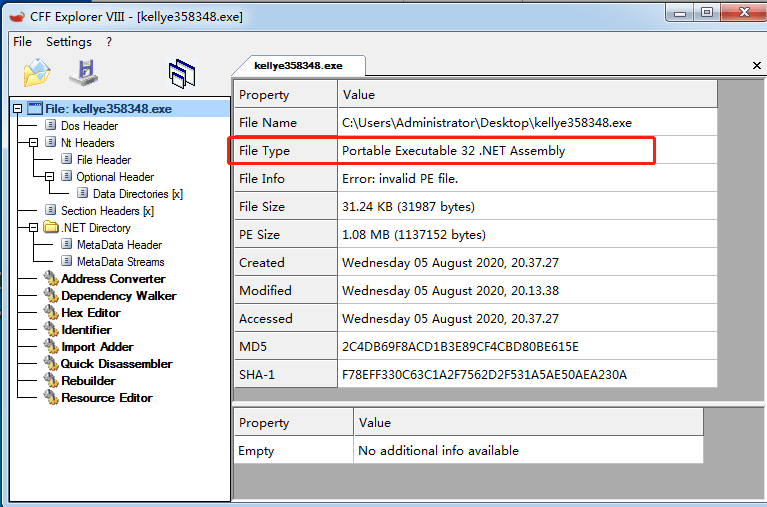Open the Rebuilder tool

pos(88,381)
